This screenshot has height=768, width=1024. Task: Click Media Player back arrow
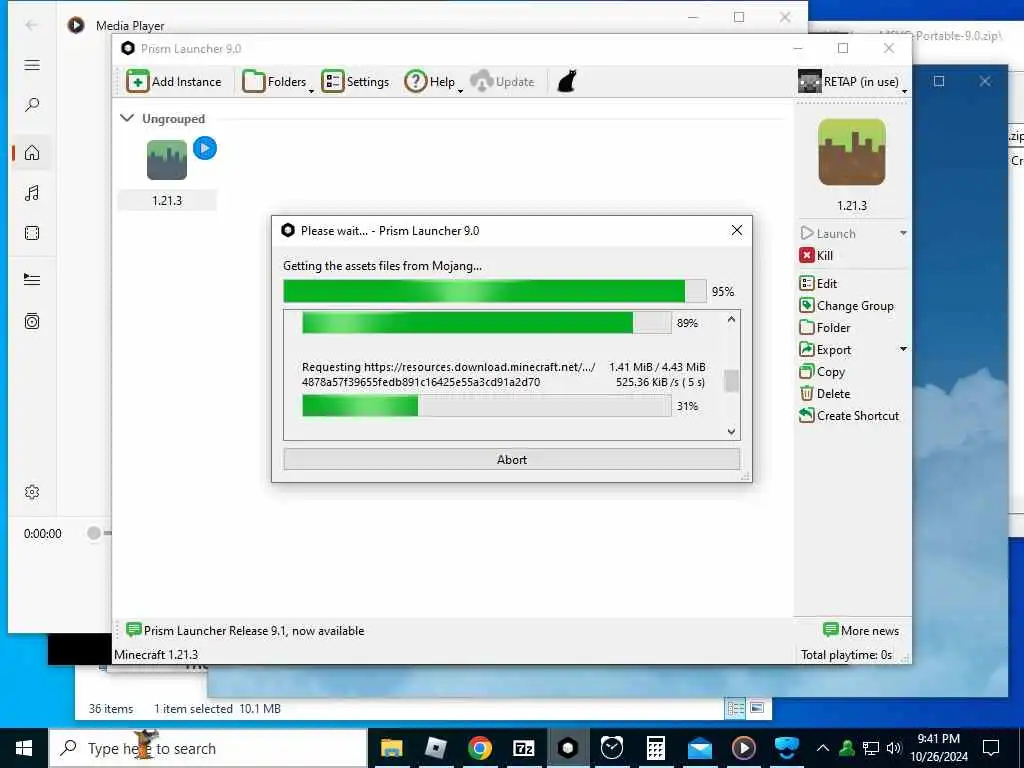point(31,25)
